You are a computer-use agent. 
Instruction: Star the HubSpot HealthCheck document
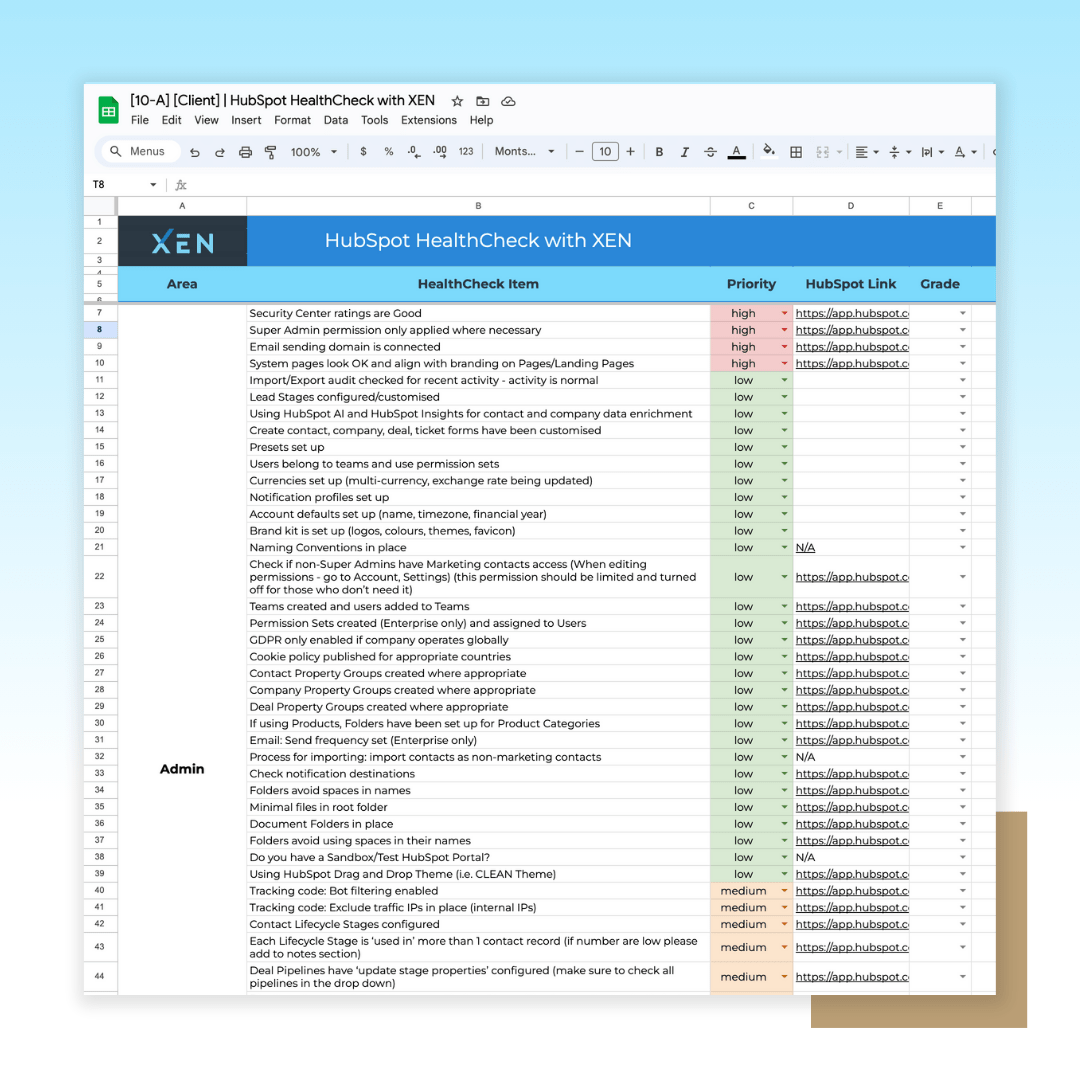point(457,101)
